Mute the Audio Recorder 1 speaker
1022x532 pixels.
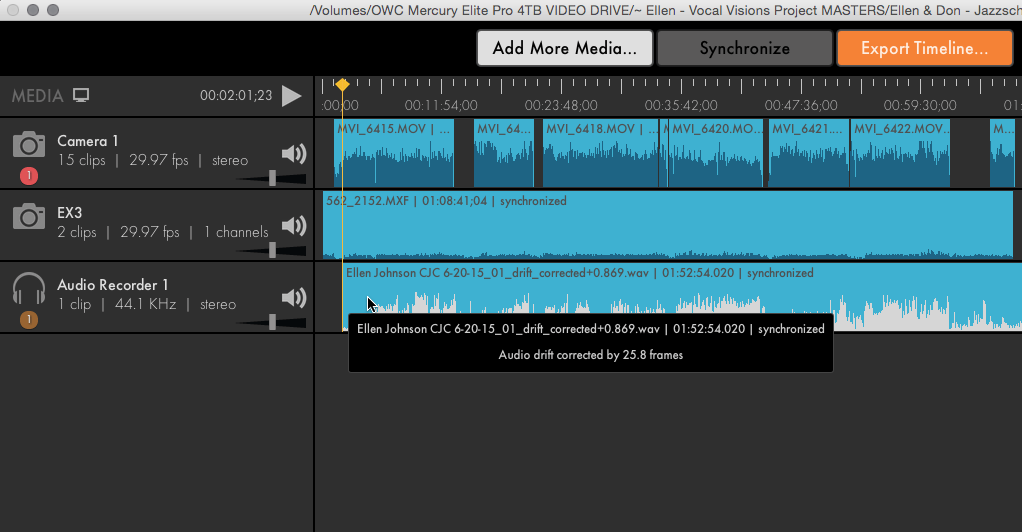coord(294,298)
